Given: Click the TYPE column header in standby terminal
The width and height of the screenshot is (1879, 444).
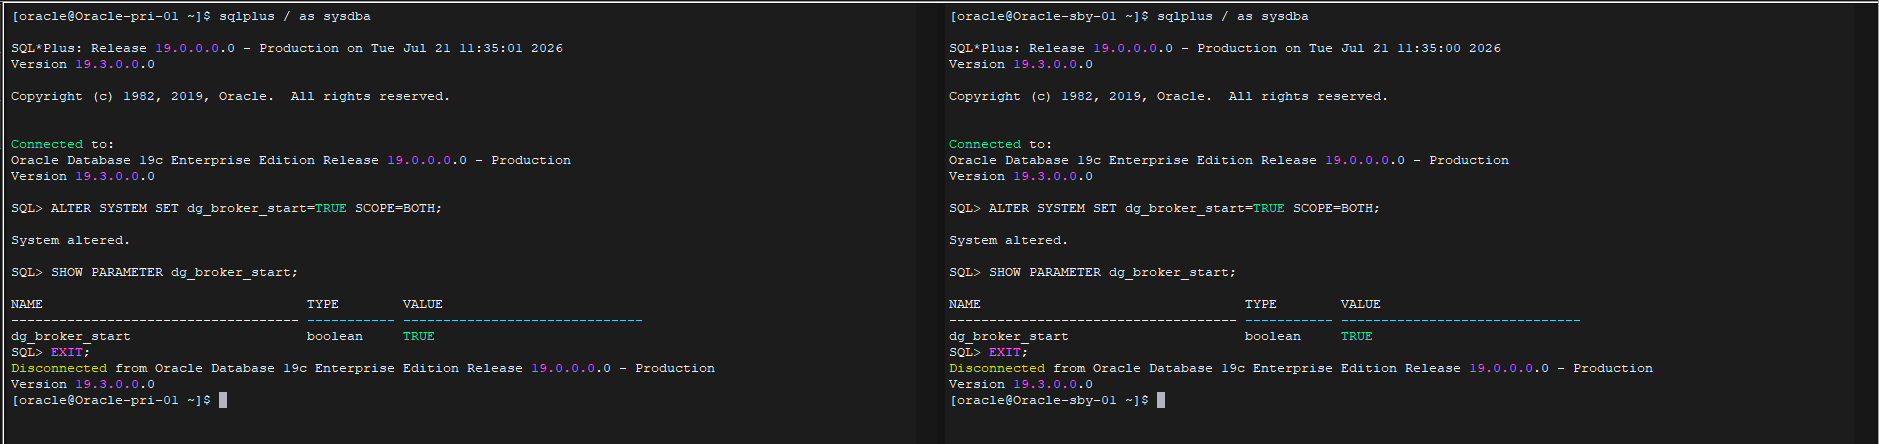Looking at the screenshot, I should click(1261, 304).
